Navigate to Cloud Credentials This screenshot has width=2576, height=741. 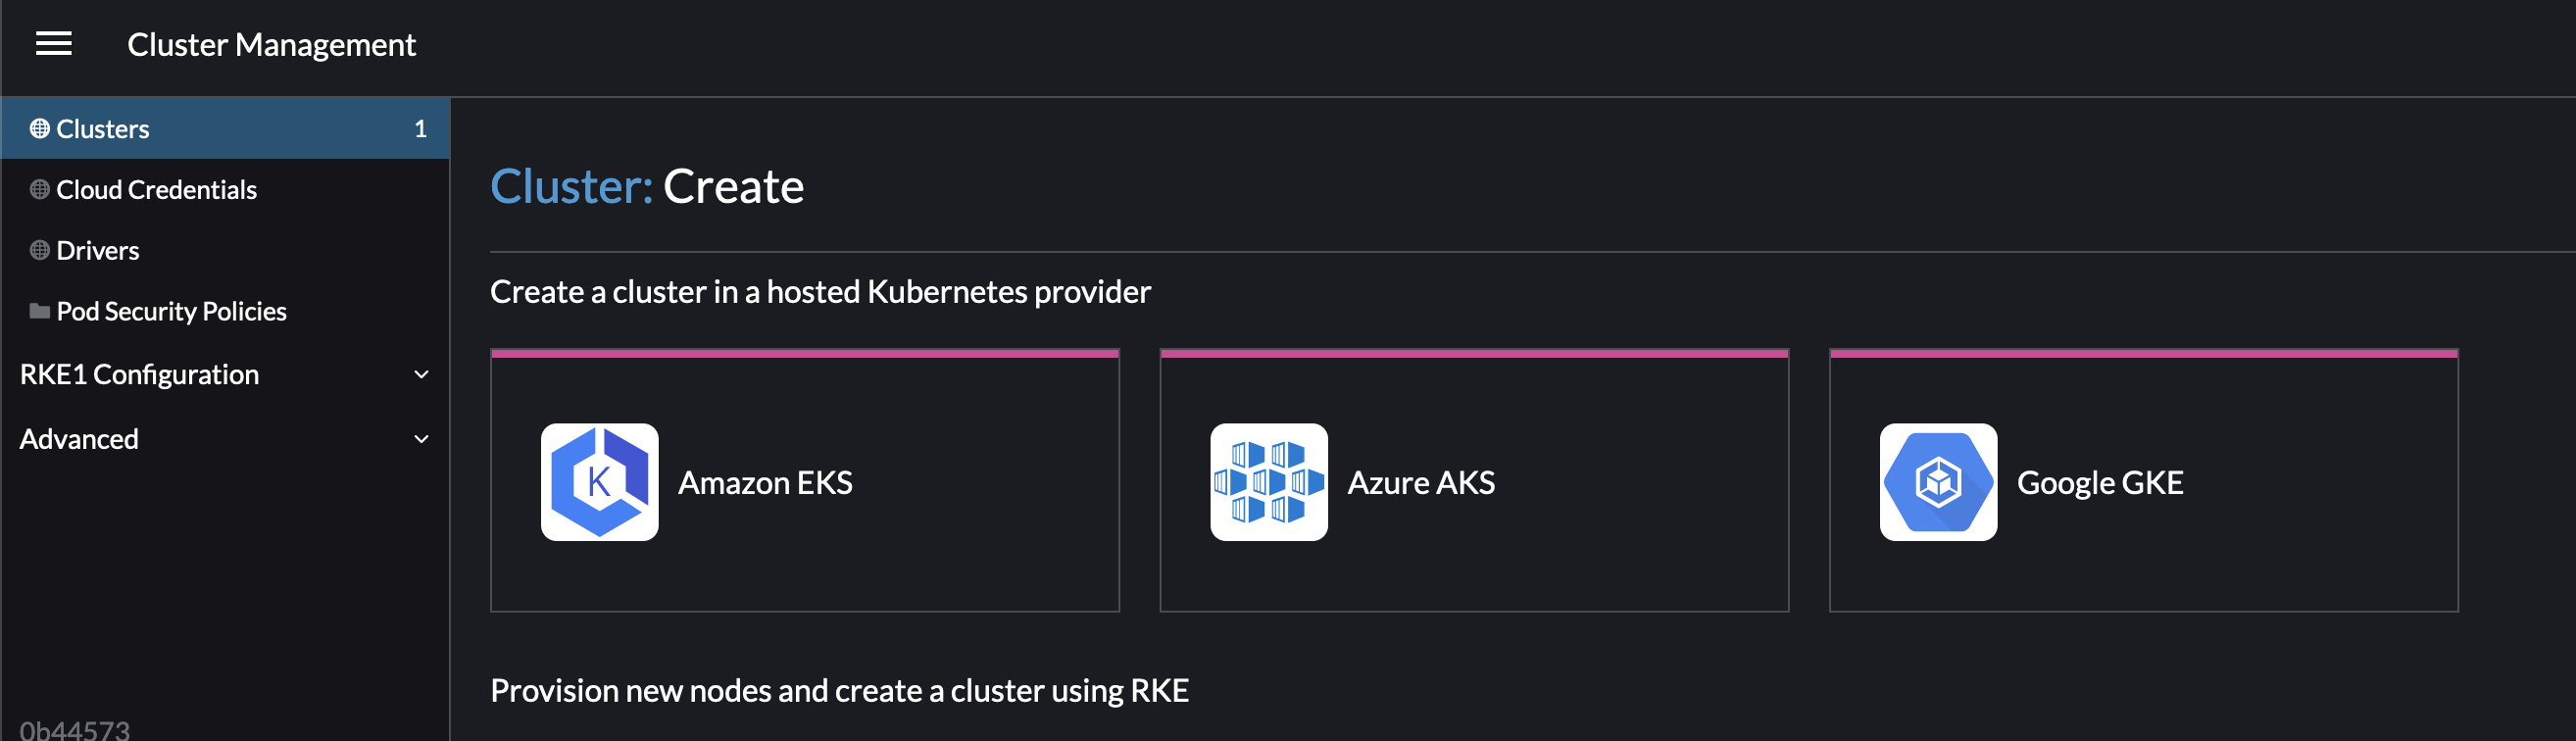point(157,189)
